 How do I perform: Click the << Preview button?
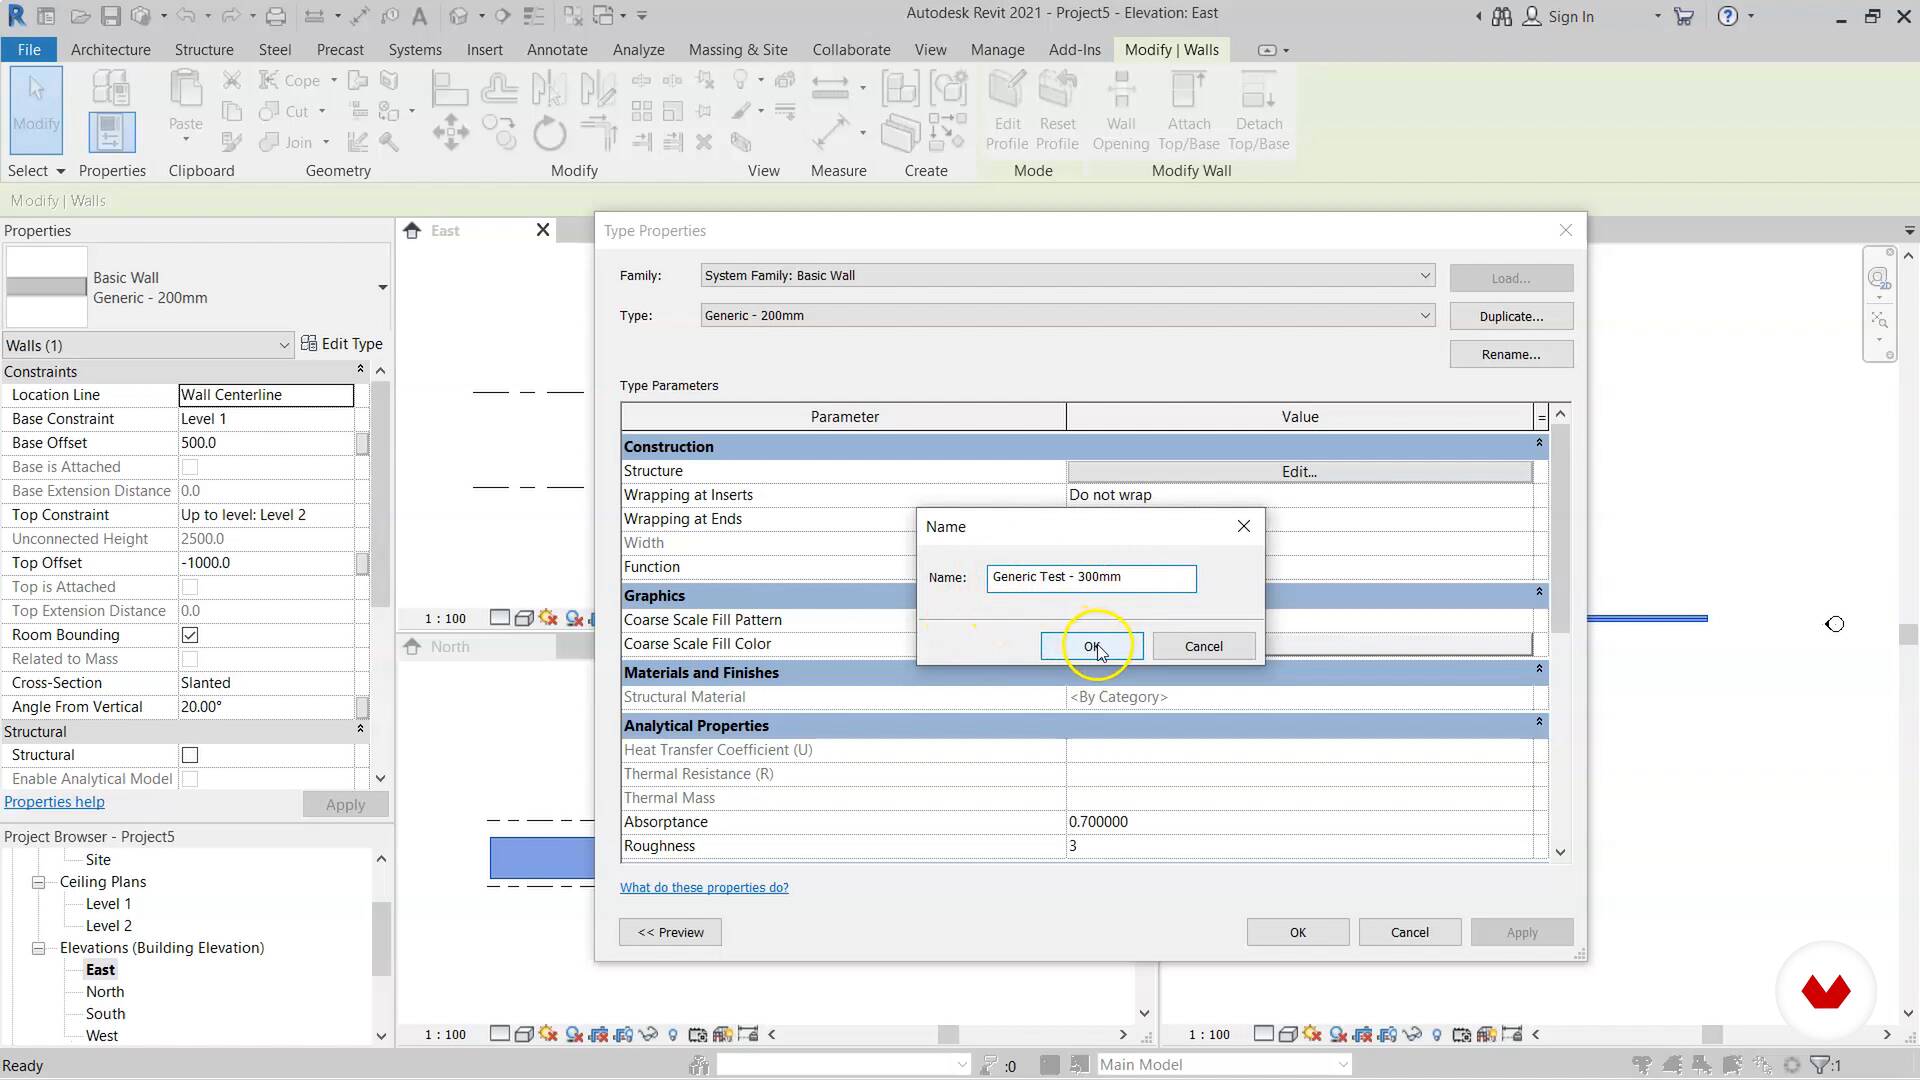tap(670, 932)
